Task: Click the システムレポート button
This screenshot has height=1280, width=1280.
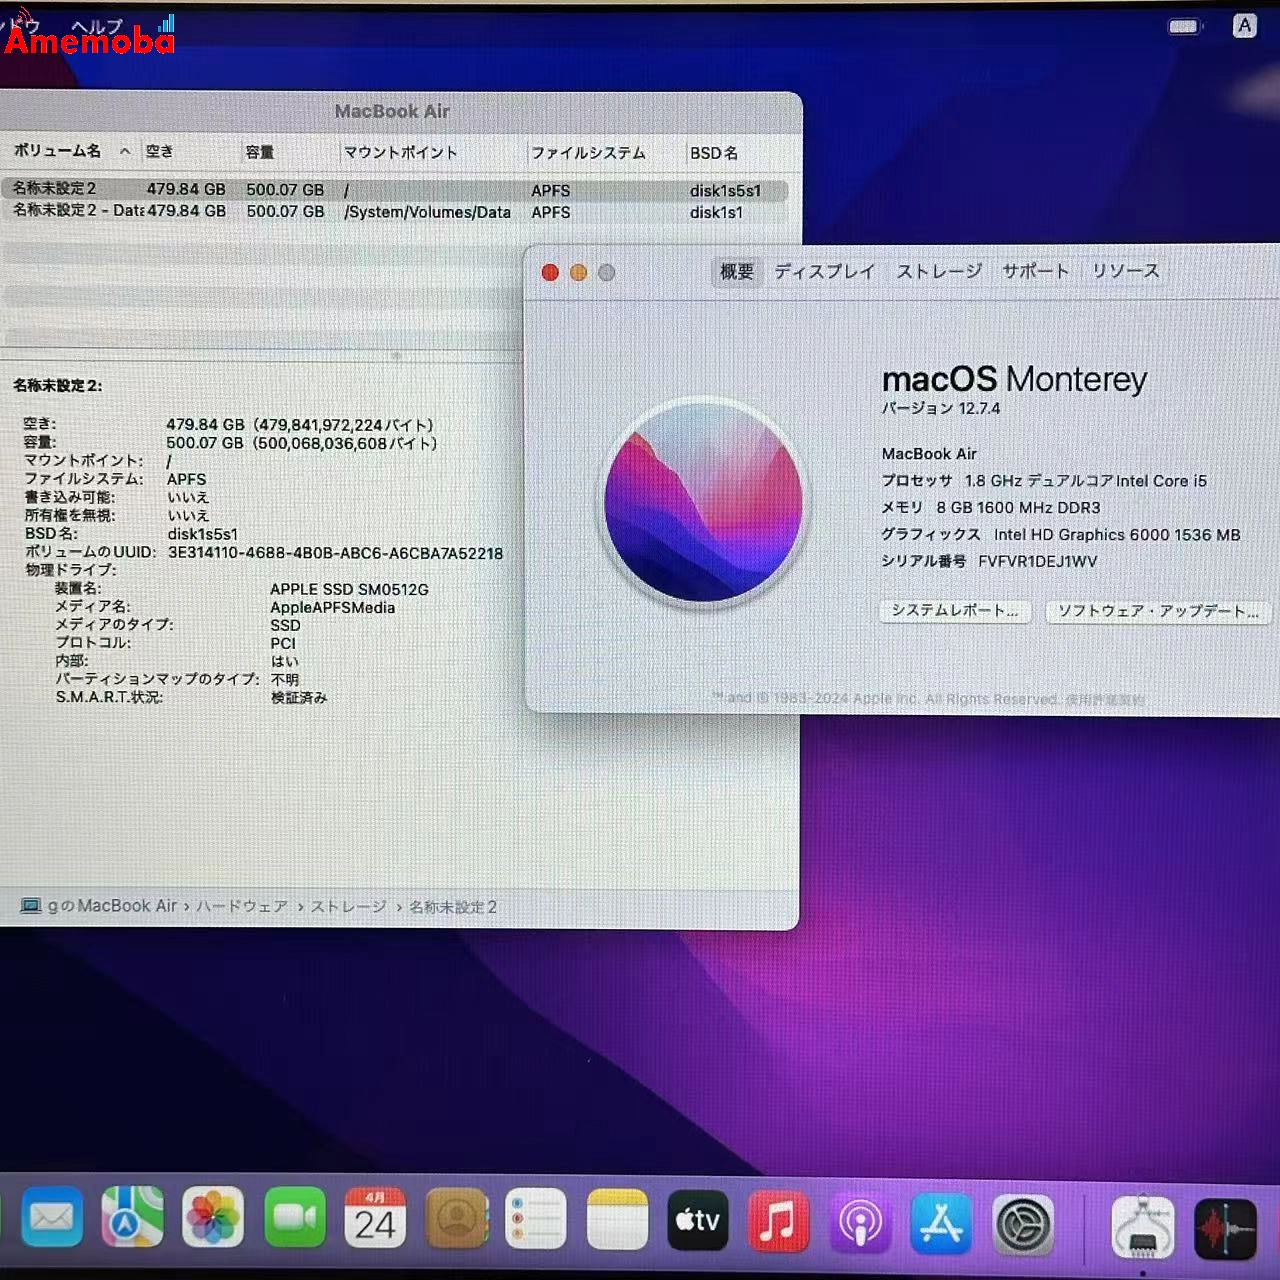Action: (954, 612)
